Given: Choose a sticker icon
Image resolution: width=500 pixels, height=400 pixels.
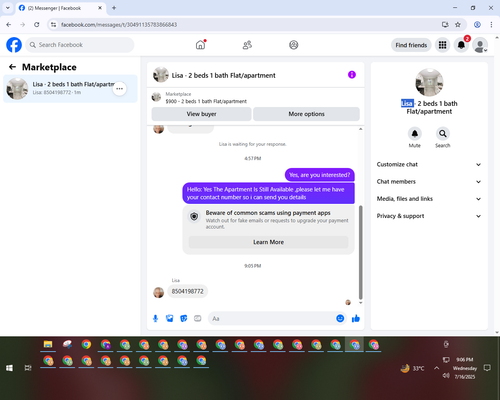Looking at the screenshot, I should pyautogui.click(x=184, y=318).
